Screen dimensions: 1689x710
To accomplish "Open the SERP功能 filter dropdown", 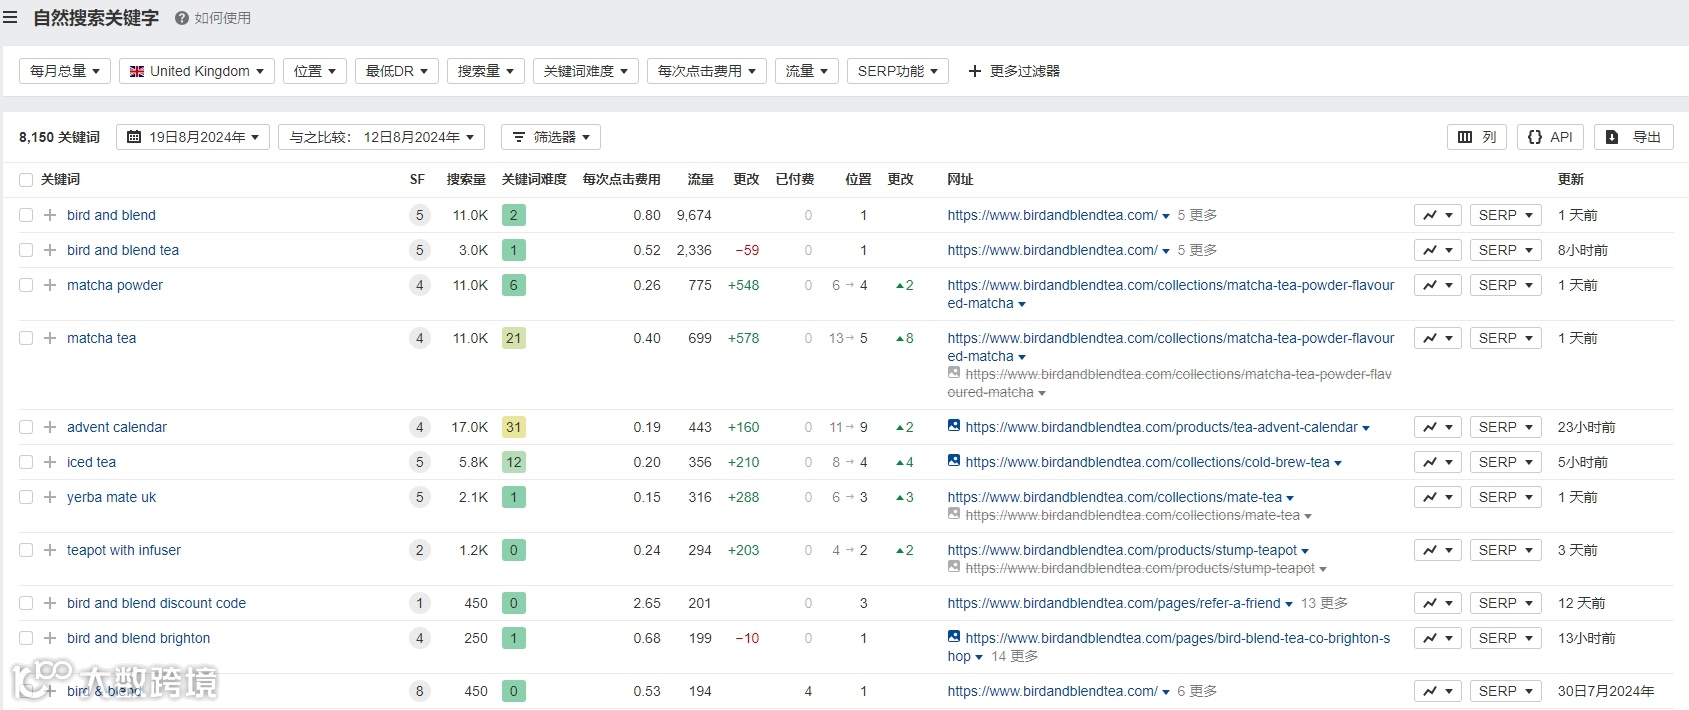I will [x=898, y=71].
